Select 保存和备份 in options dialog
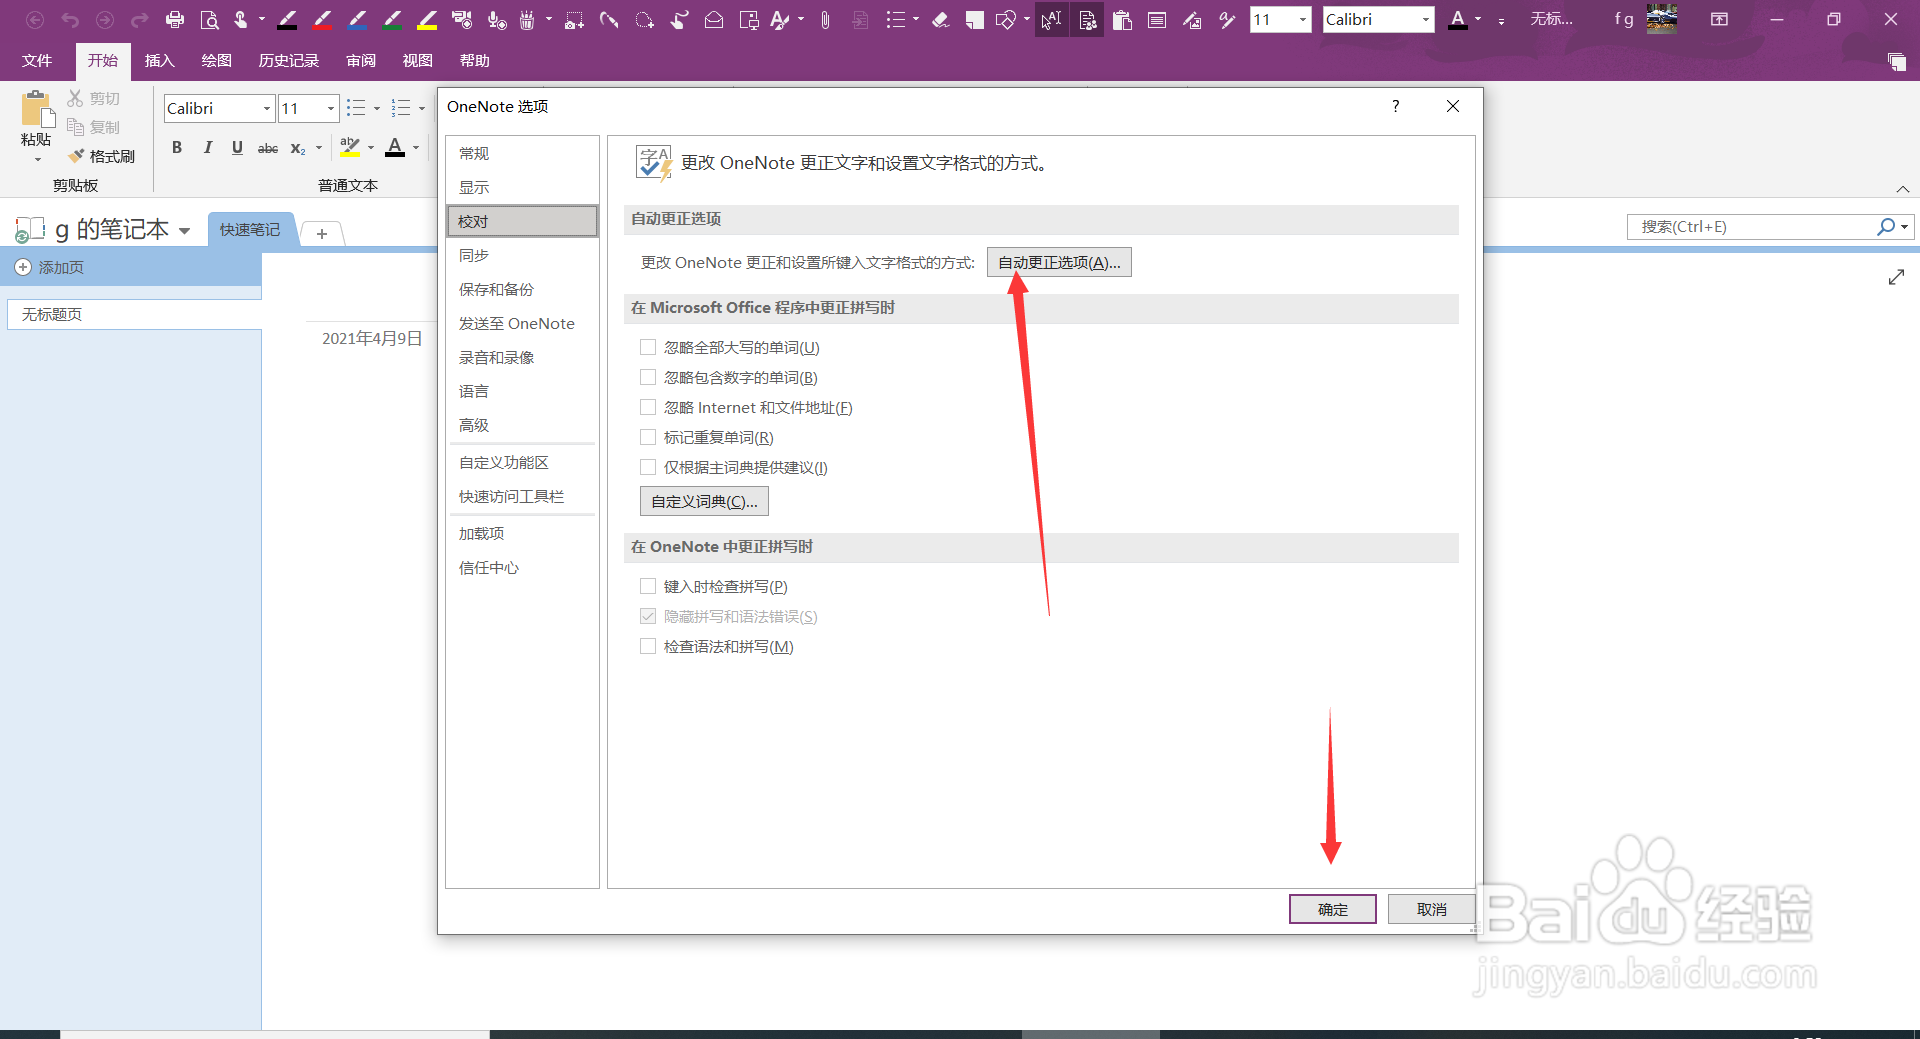This screenshot has height=1039, width=1920. coord(522,289)
